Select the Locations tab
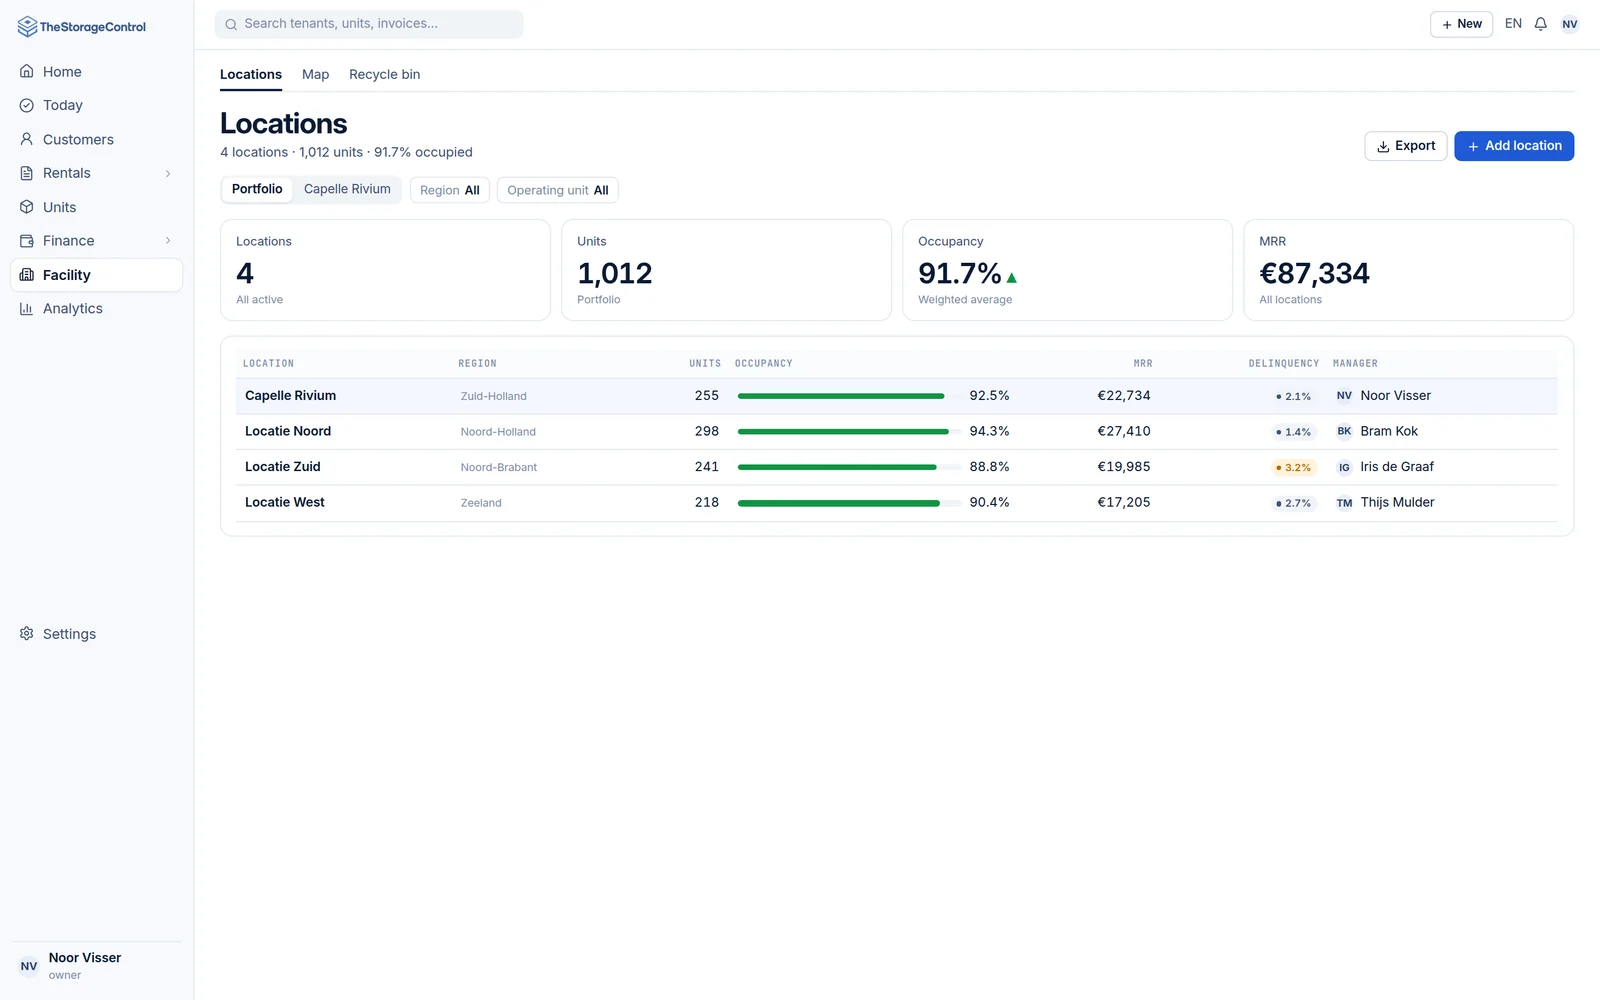1600x1000 pixels. (x=251, y=75)
